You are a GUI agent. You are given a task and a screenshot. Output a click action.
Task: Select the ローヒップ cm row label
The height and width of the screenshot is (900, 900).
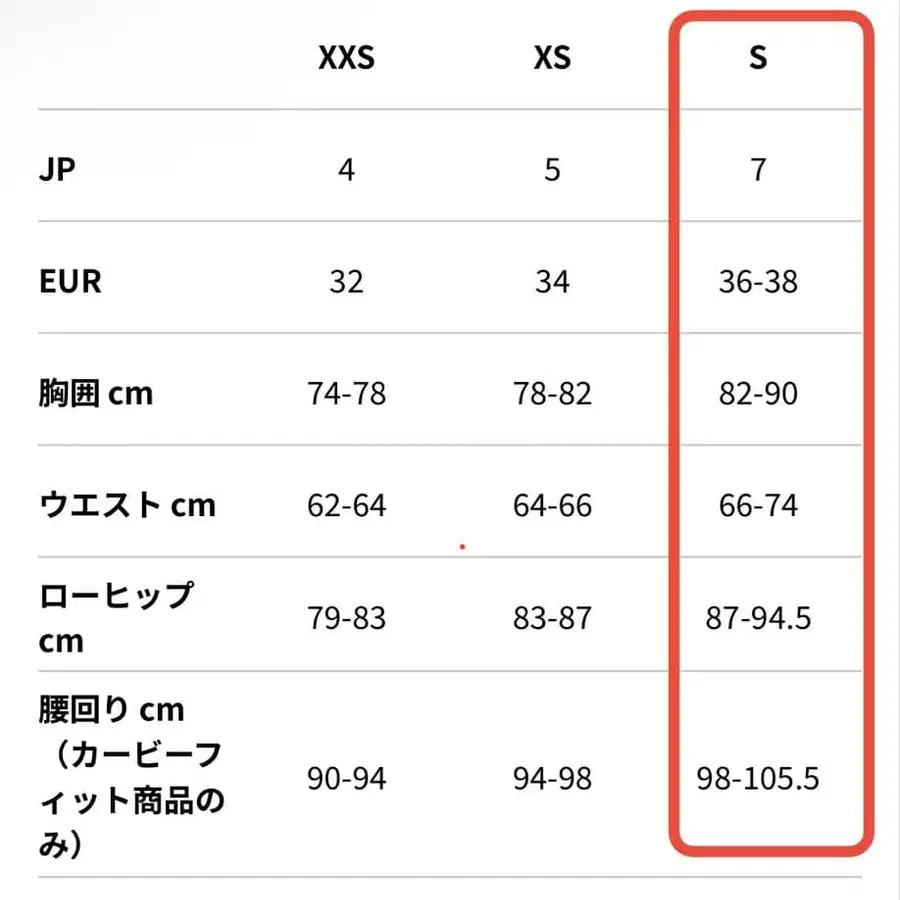pos(115,617)
